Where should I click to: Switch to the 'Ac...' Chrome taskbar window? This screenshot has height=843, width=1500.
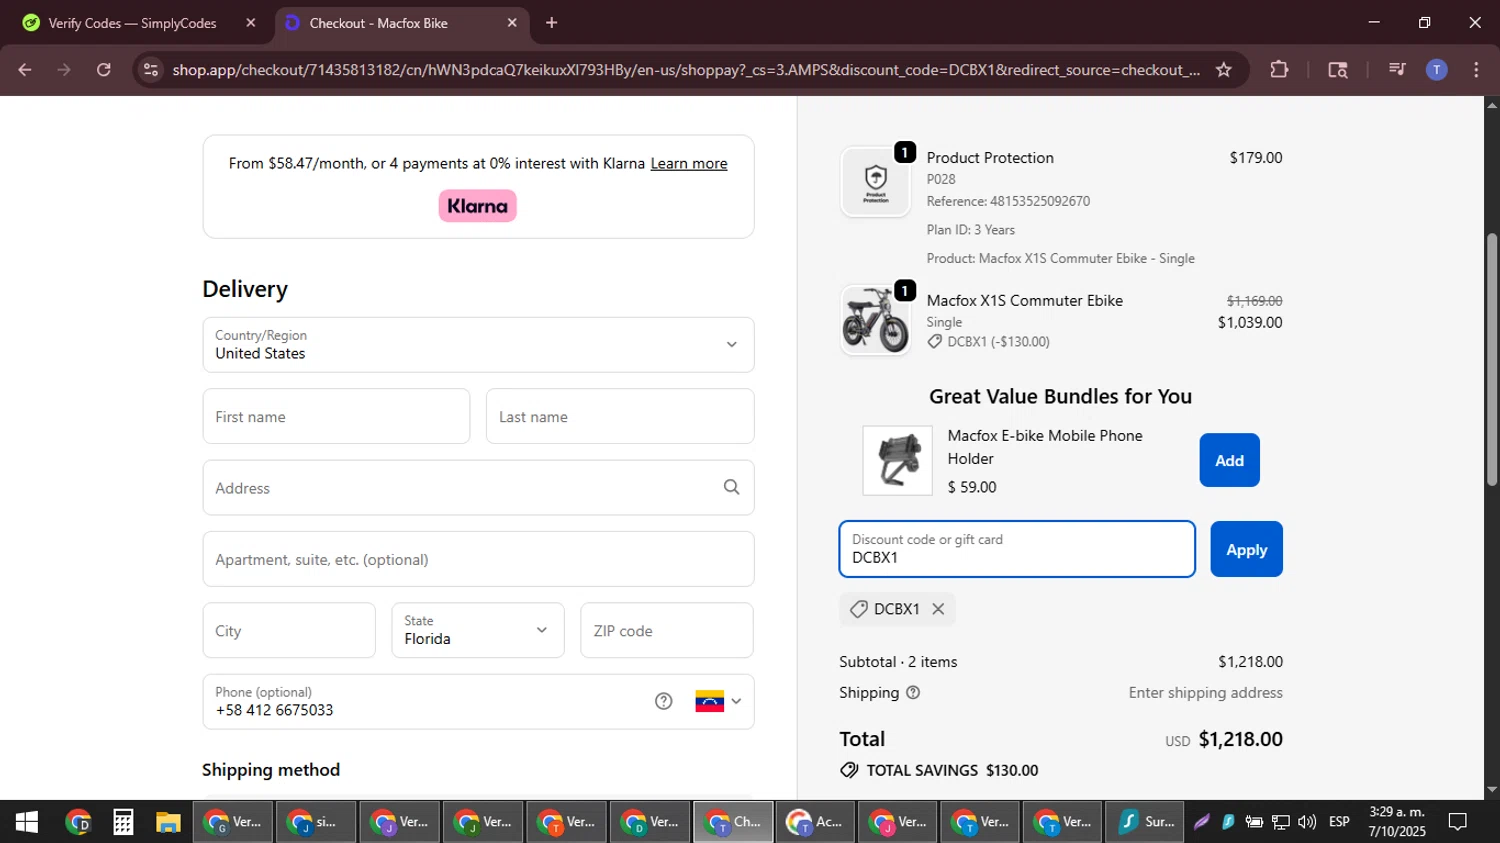tap(815, 822)
